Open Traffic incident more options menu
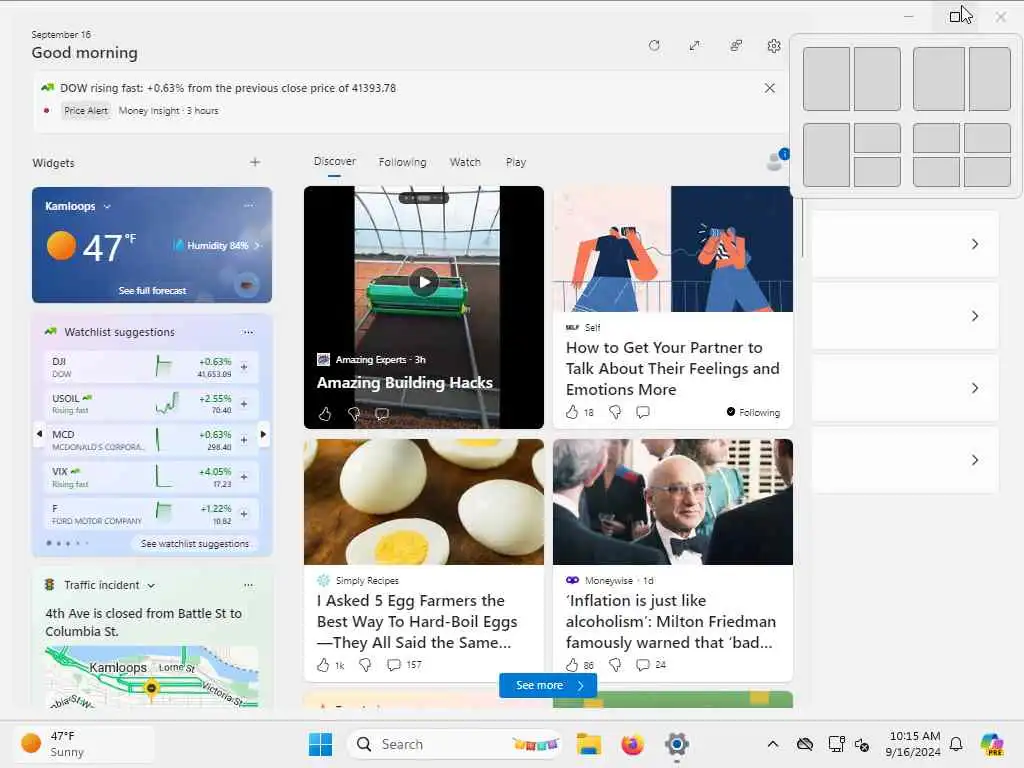The height and width of the screenshot is (768, 1024). point(248,585)
